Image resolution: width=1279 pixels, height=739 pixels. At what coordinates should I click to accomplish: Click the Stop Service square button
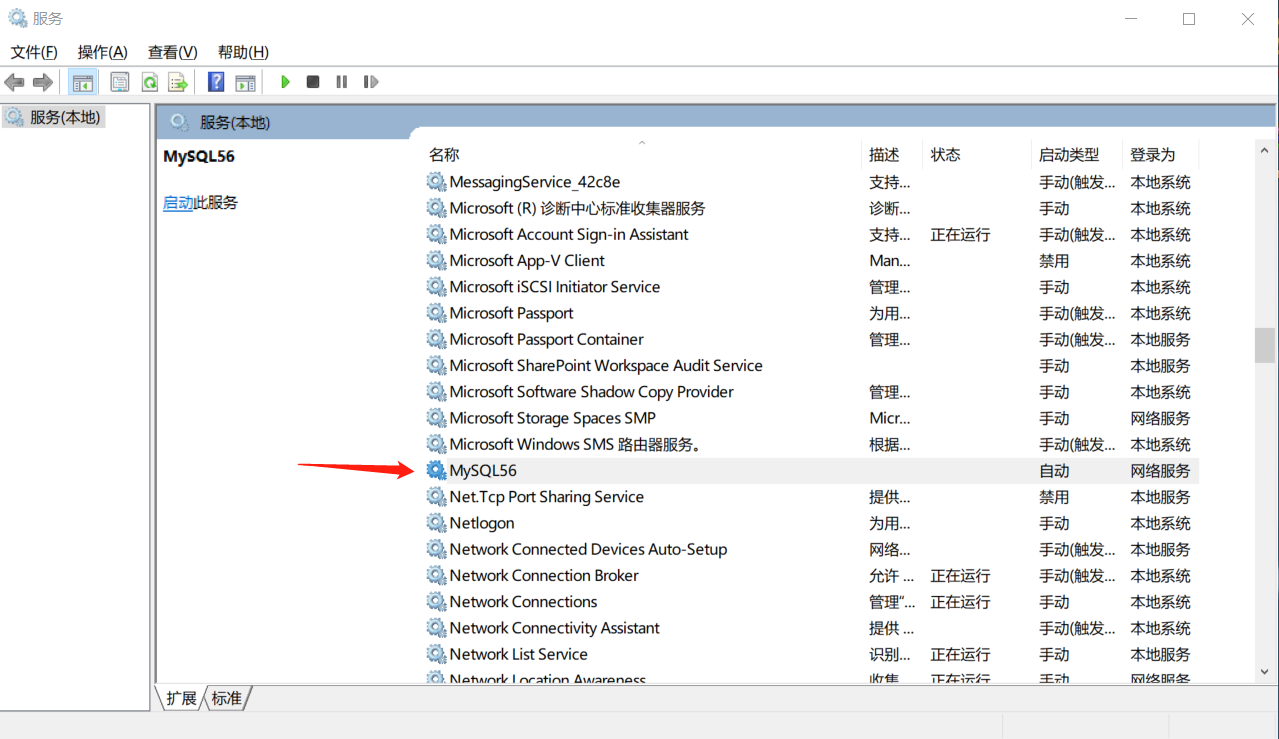(313, 82)
